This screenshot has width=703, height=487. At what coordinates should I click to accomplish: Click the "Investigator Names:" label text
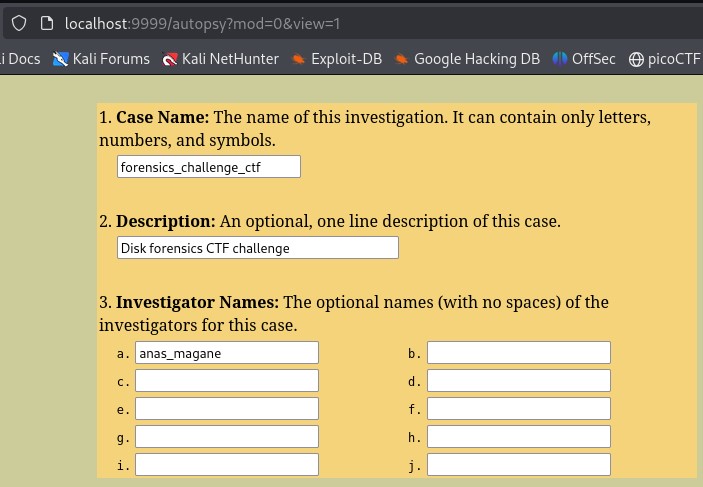coord(197,303)
